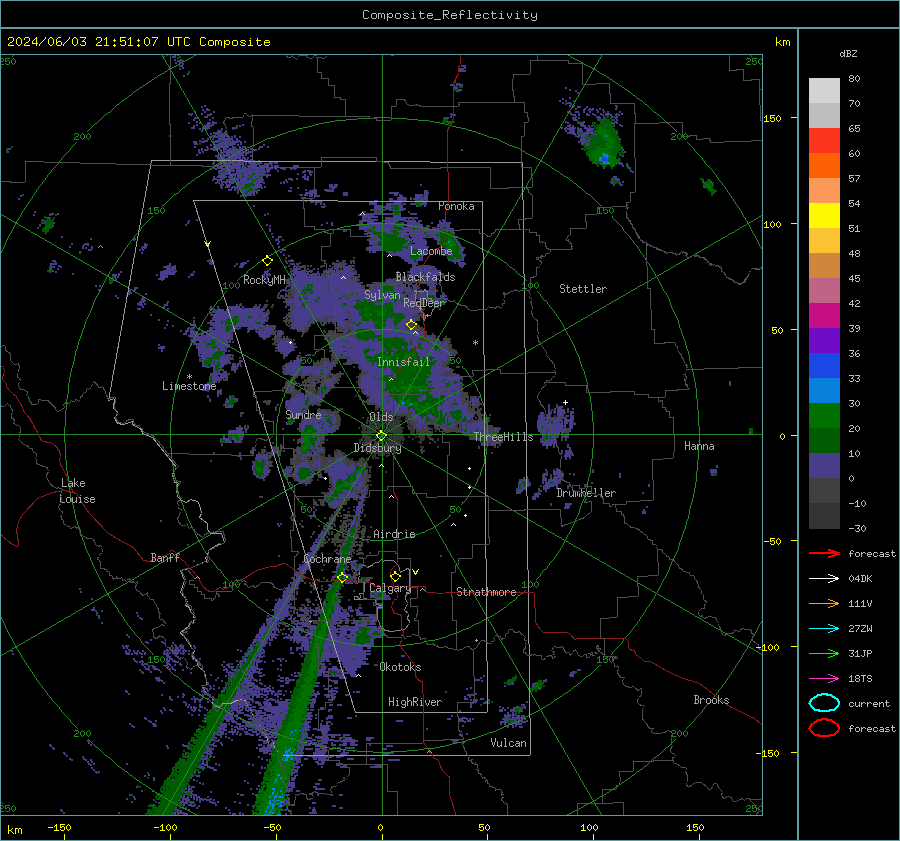900x841 pixels.
Task: Click the 2024/06/03 21:51:07 UTC timestamp
Action: (99, 42)
